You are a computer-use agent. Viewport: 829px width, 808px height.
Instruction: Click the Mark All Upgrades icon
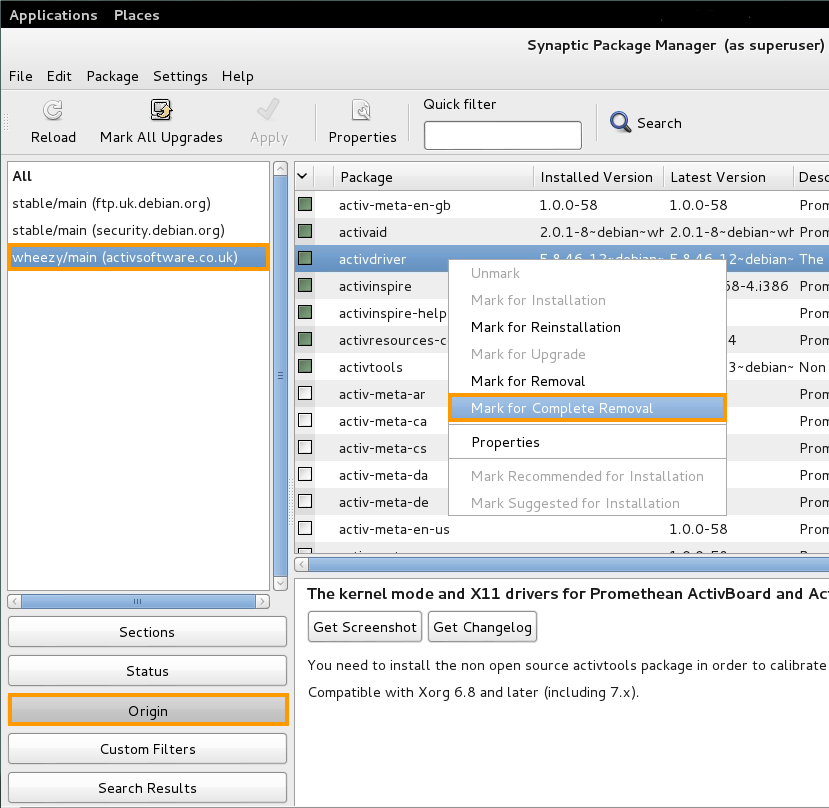point(161,110)
